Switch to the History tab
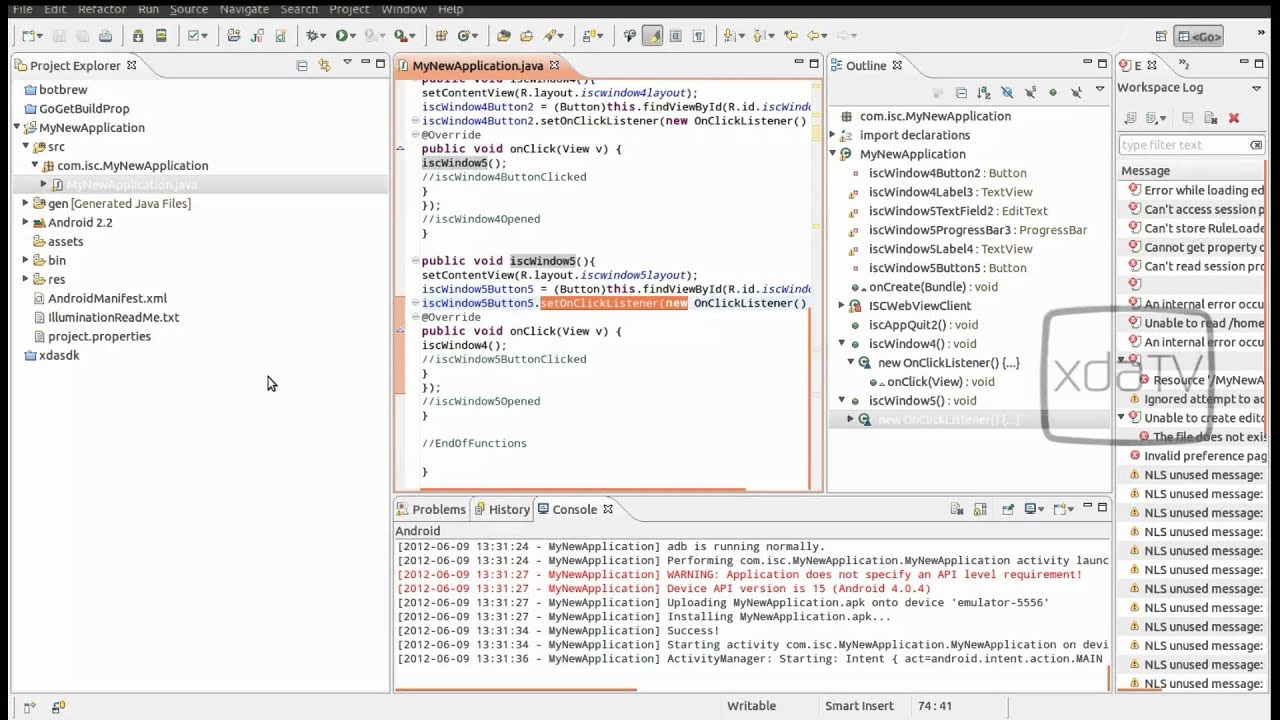This screenshot has height=720, width=1280. [501, 509]
